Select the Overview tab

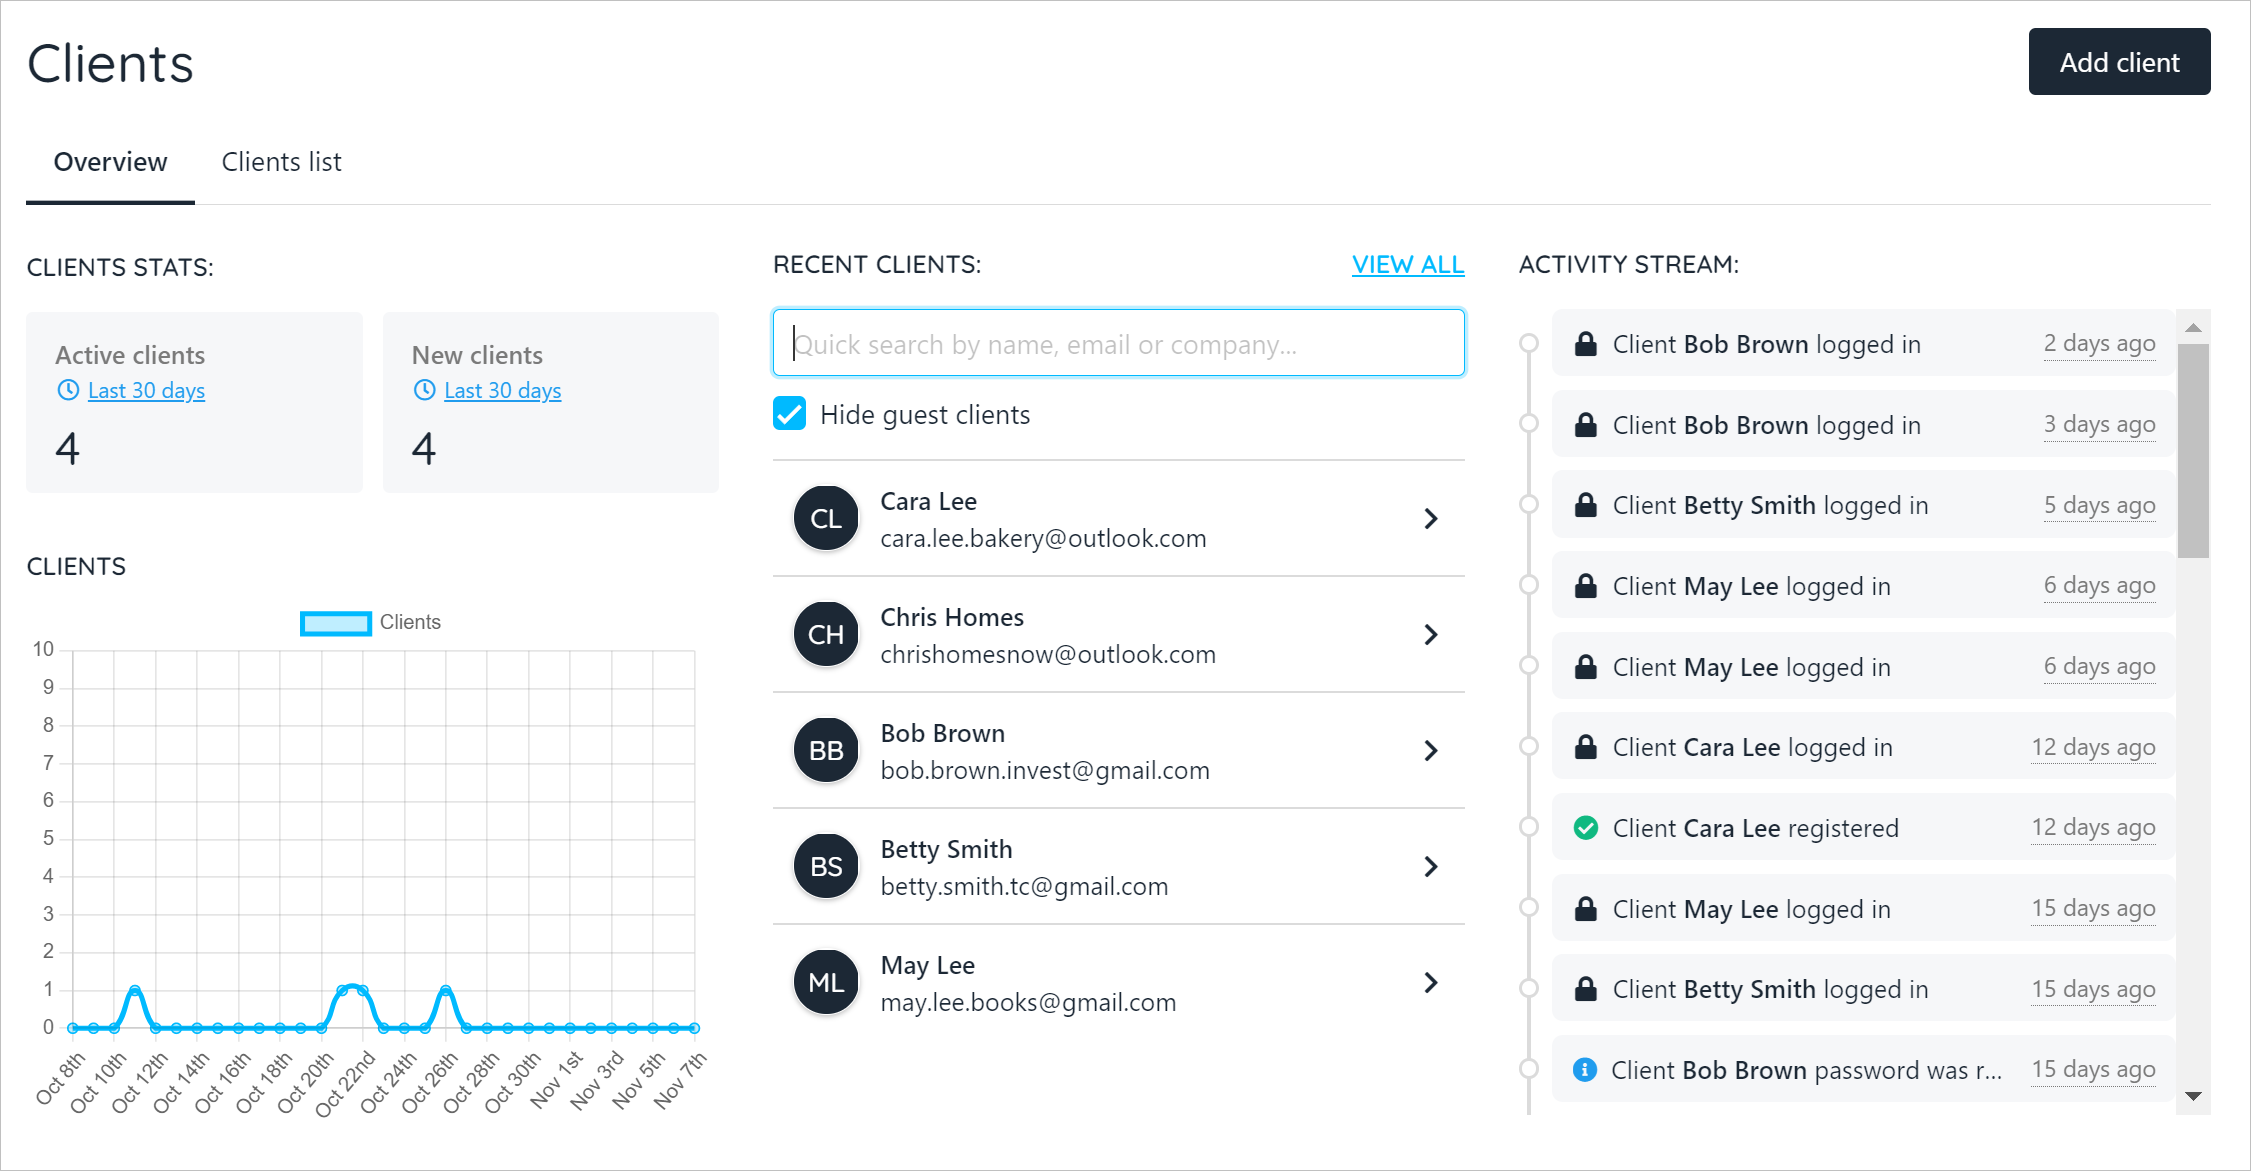pyautogui.click(x=110, y=162)
